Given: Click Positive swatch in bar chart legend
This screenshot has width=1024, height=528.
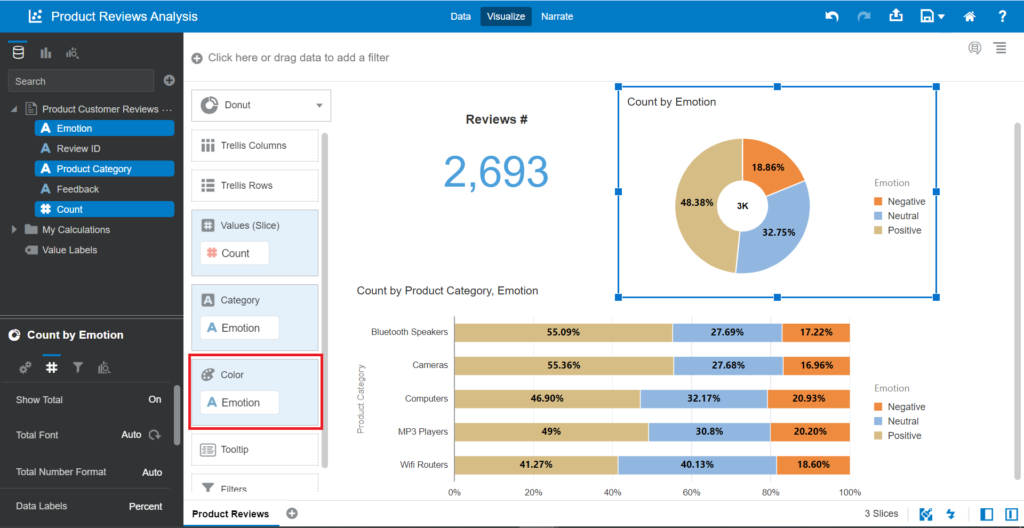Looking at the screenshot, I should point(878,435).
